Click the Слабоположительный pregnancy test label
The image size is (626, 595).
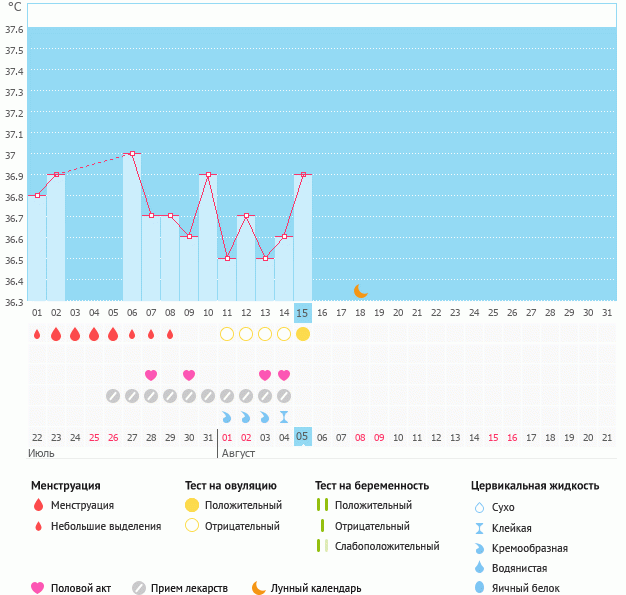(387, 546)
